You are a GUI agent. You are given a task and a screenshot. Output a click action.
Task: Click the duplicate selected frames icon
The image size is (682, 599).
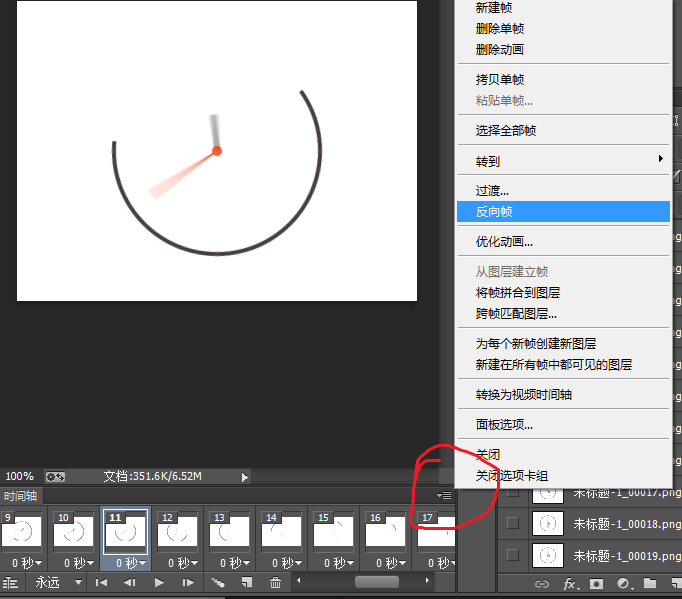(x=247, y=582)
